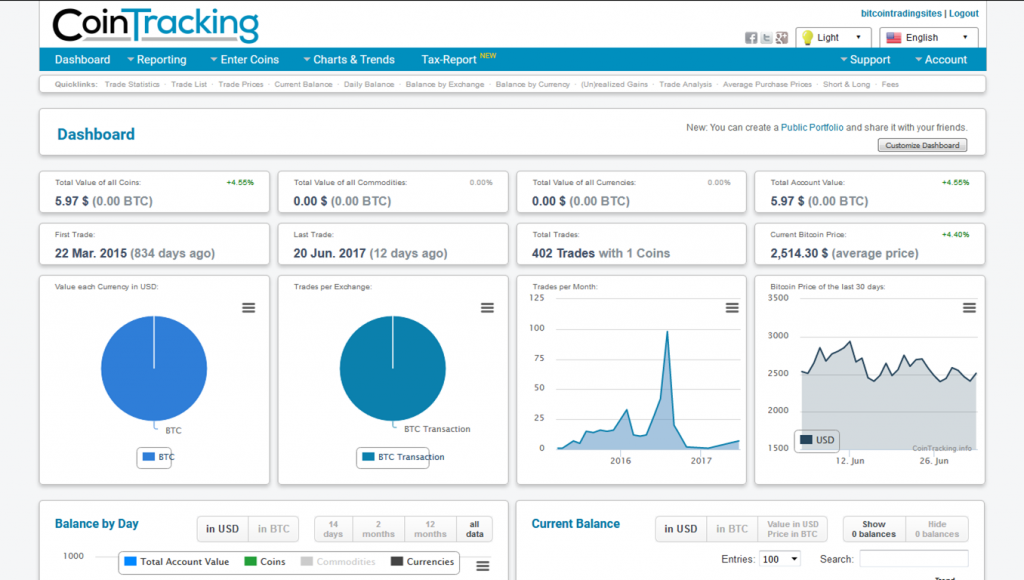1024x580 pixels.
Task: Toggle Coins series legend
Action: point(264,562)
